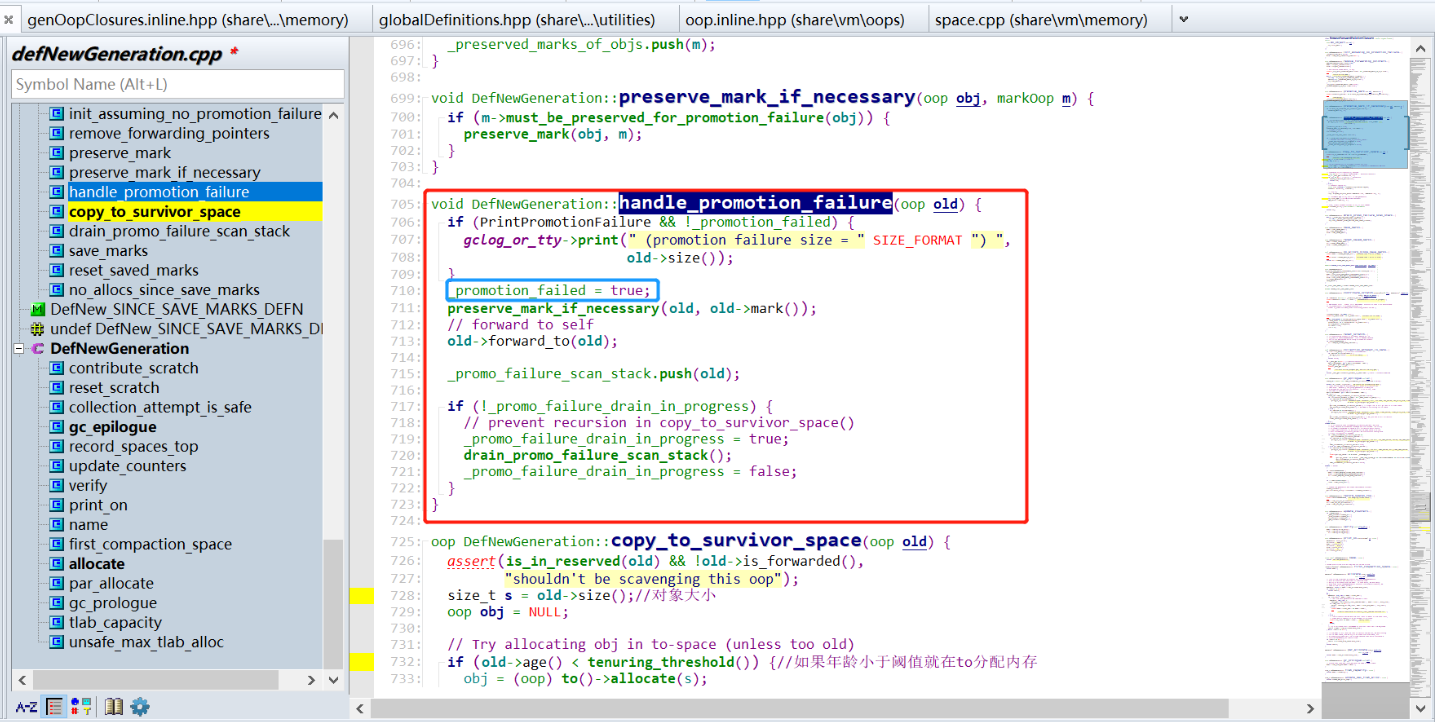1438x722 pixels.
Task: Open the symbol type filter icon
Action: click(82, 707)
